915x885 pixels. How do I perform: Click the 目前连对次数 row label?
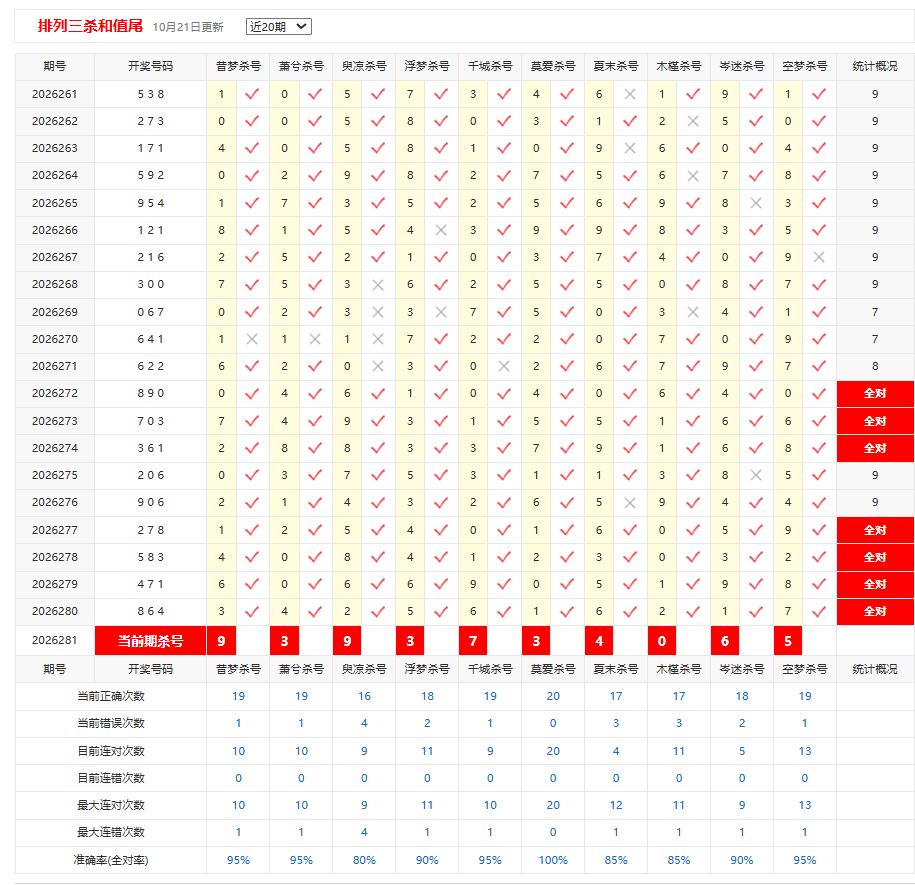[x=111, y=751]
